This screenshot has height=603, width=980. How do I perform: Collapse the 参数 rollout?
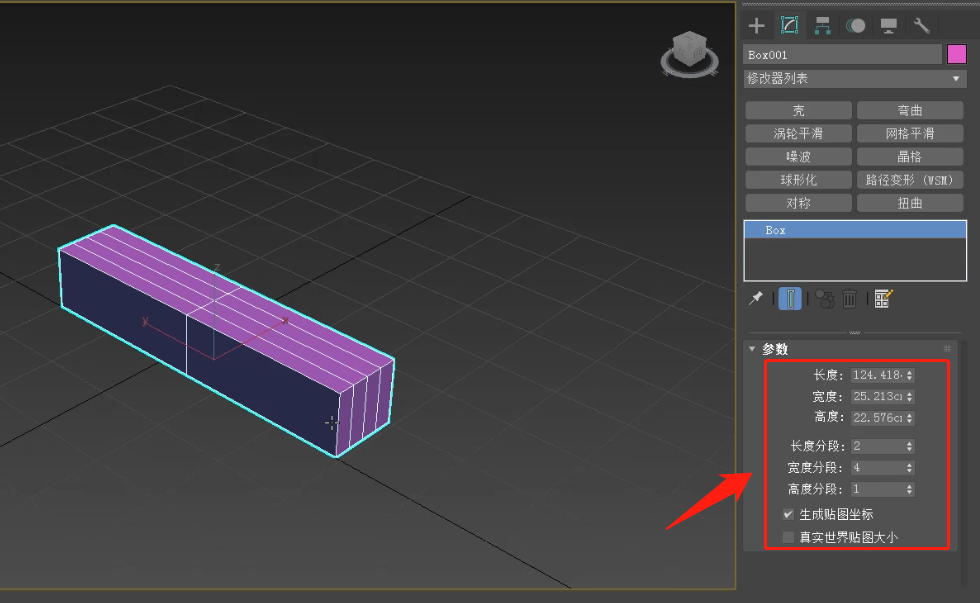coord(752,349)
